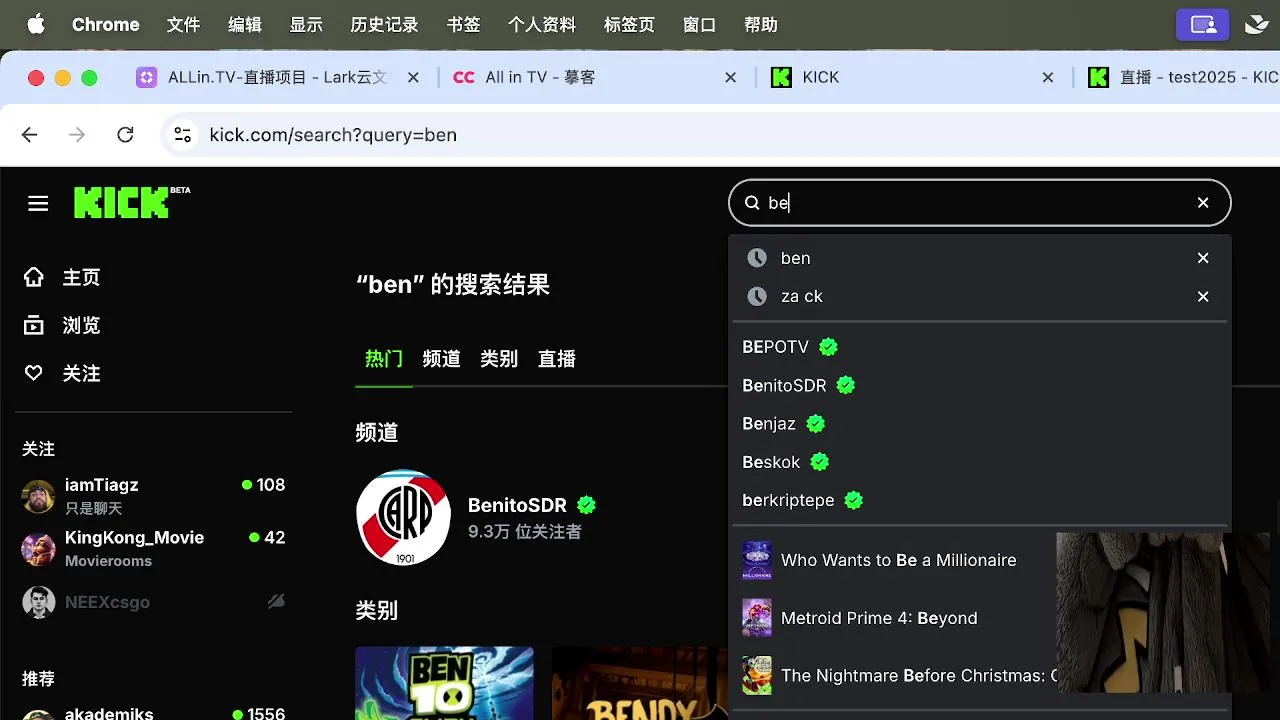Click verified badge next to BEPOTV
Viewport: 1280px width, 720px height.
(x=828, y=347)
